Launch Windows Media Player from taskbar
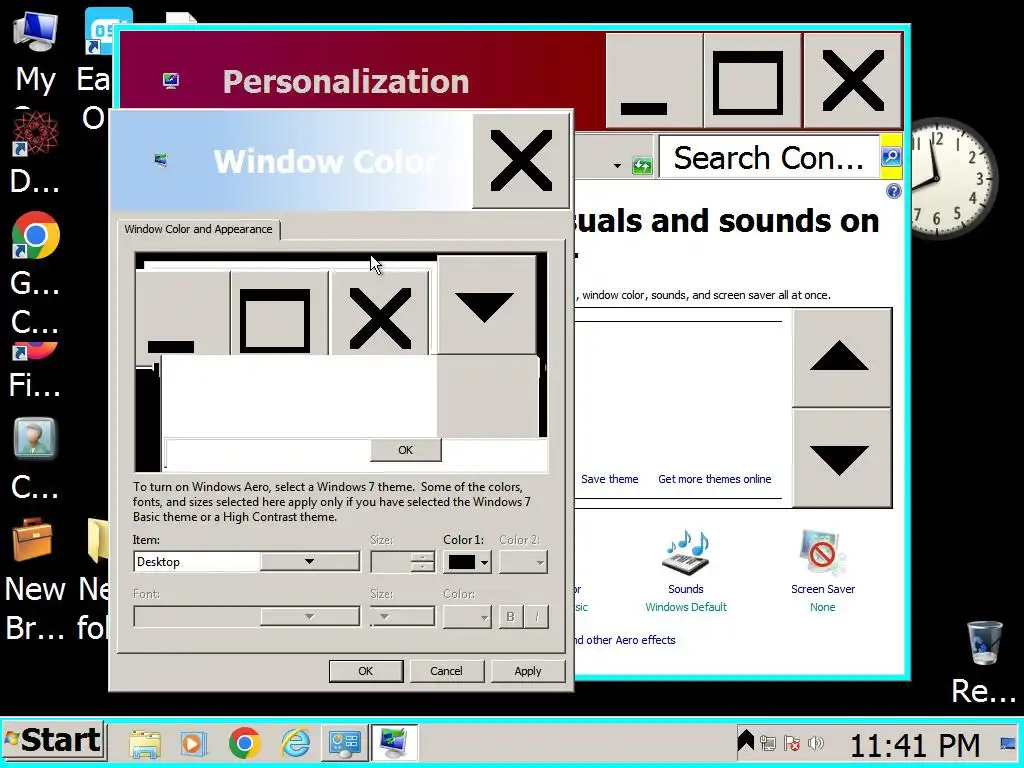 click(x=194, y=743)
